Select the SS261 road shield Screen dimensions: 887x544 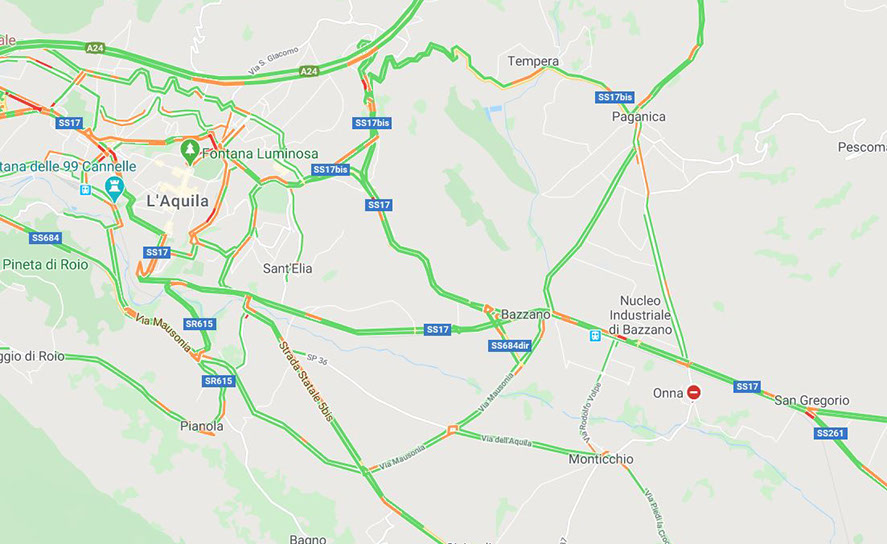coord(831,433)
